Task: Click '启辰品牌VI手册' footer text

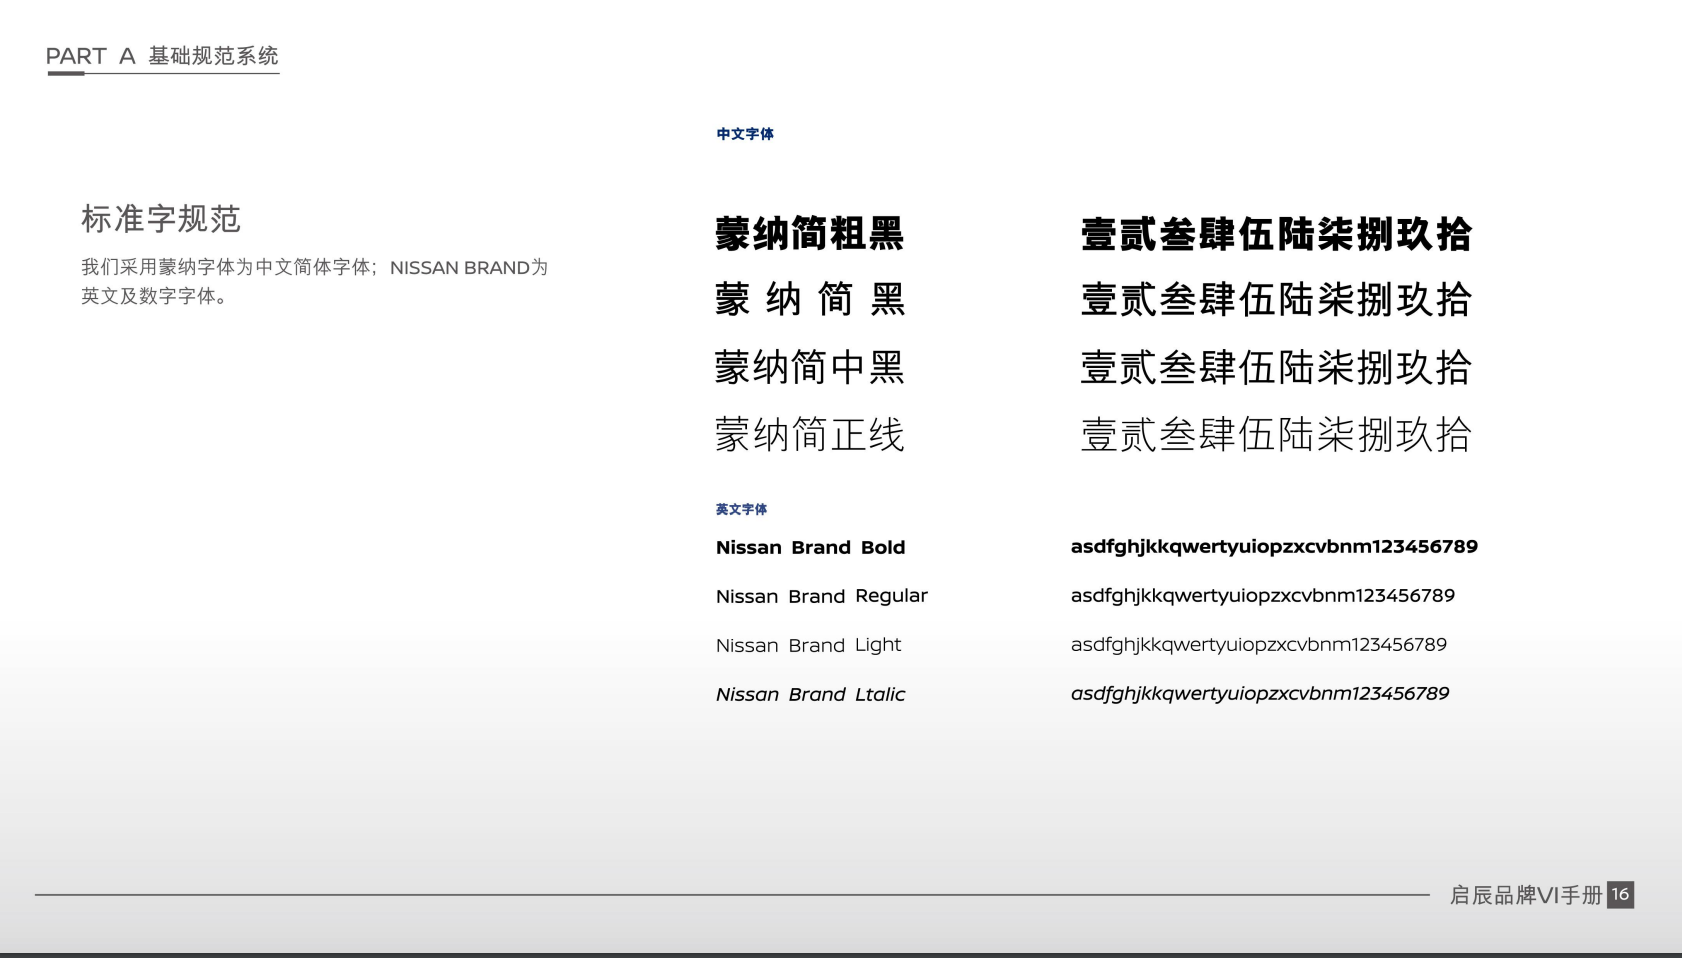Action: tap(1526, 895)
